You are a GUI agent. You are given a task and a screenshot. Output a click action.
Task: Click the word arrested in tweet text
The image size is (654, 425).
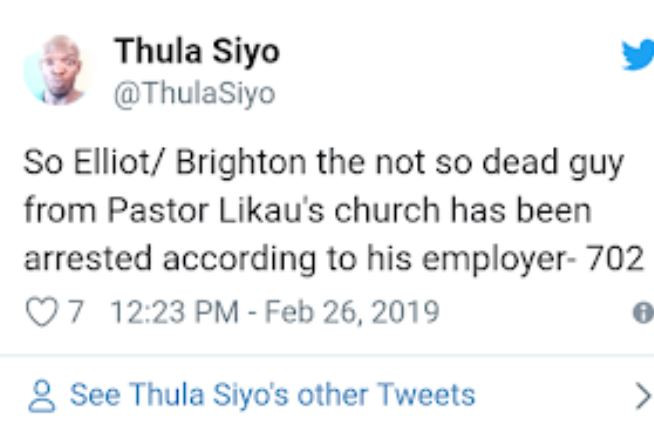85,259
